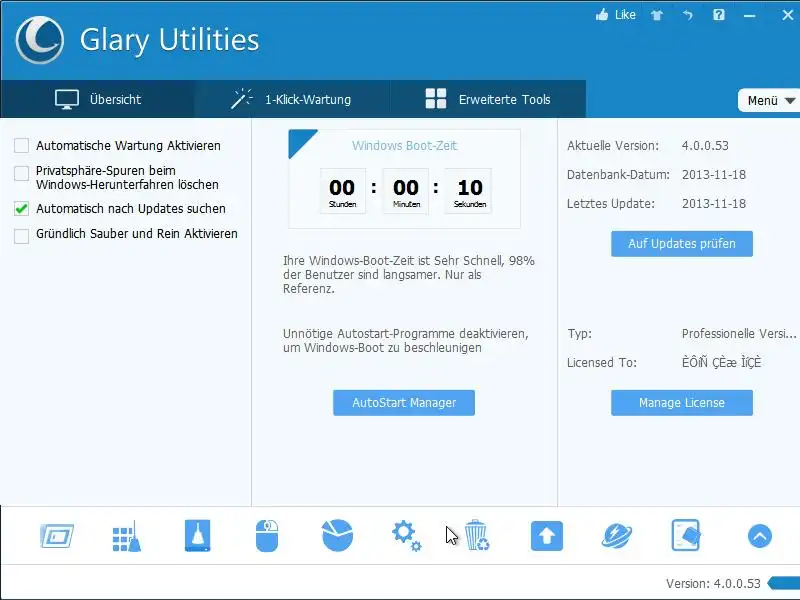Launch the disk cleaner brush icon
Viewport: 800px width, 600px height.
pos(197,536)
